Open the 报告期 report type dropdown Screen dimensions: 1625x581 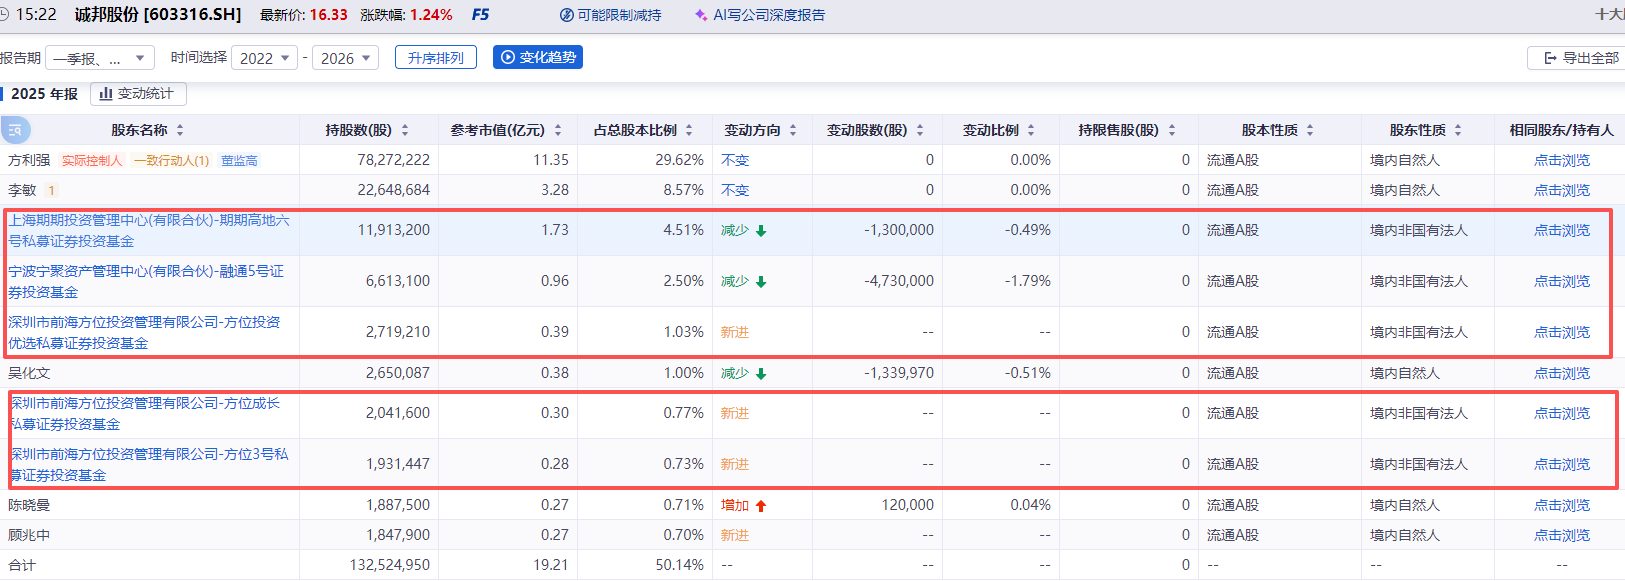tap(100, 58)
